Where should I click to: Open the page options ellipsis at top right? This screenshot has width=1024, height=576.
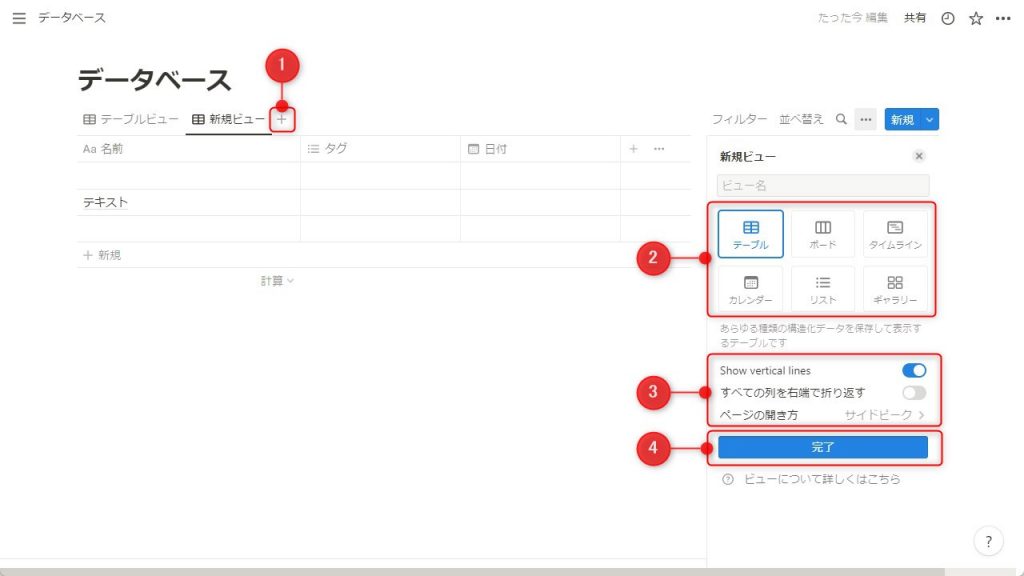pos(1003,18)
